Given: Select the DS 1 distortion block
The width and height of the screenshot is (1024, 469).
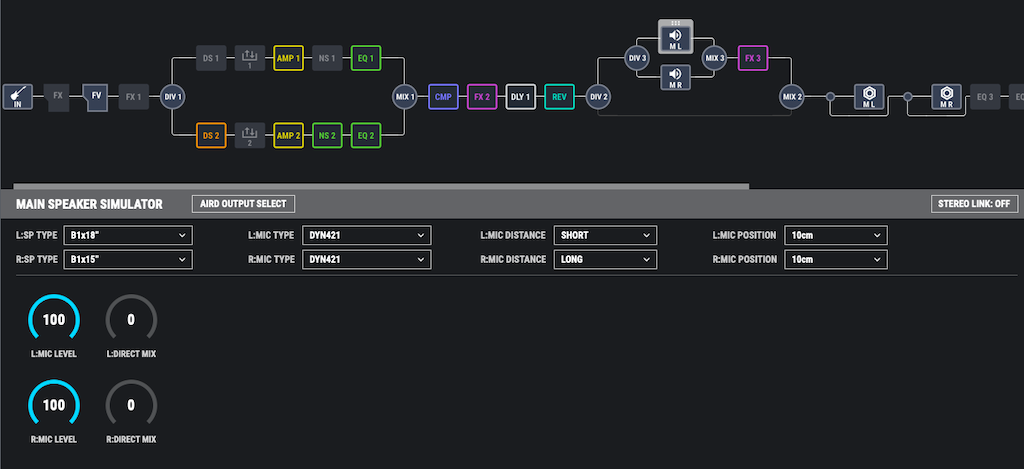Looking at the screenshot, I should 211,58.
